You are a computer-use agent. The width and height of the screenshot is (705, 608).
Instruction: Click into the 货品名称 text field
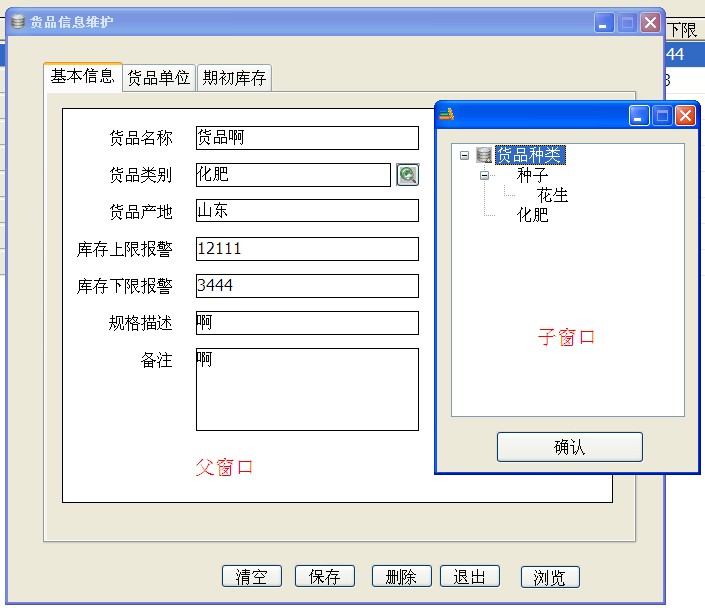tap(306, 138)
